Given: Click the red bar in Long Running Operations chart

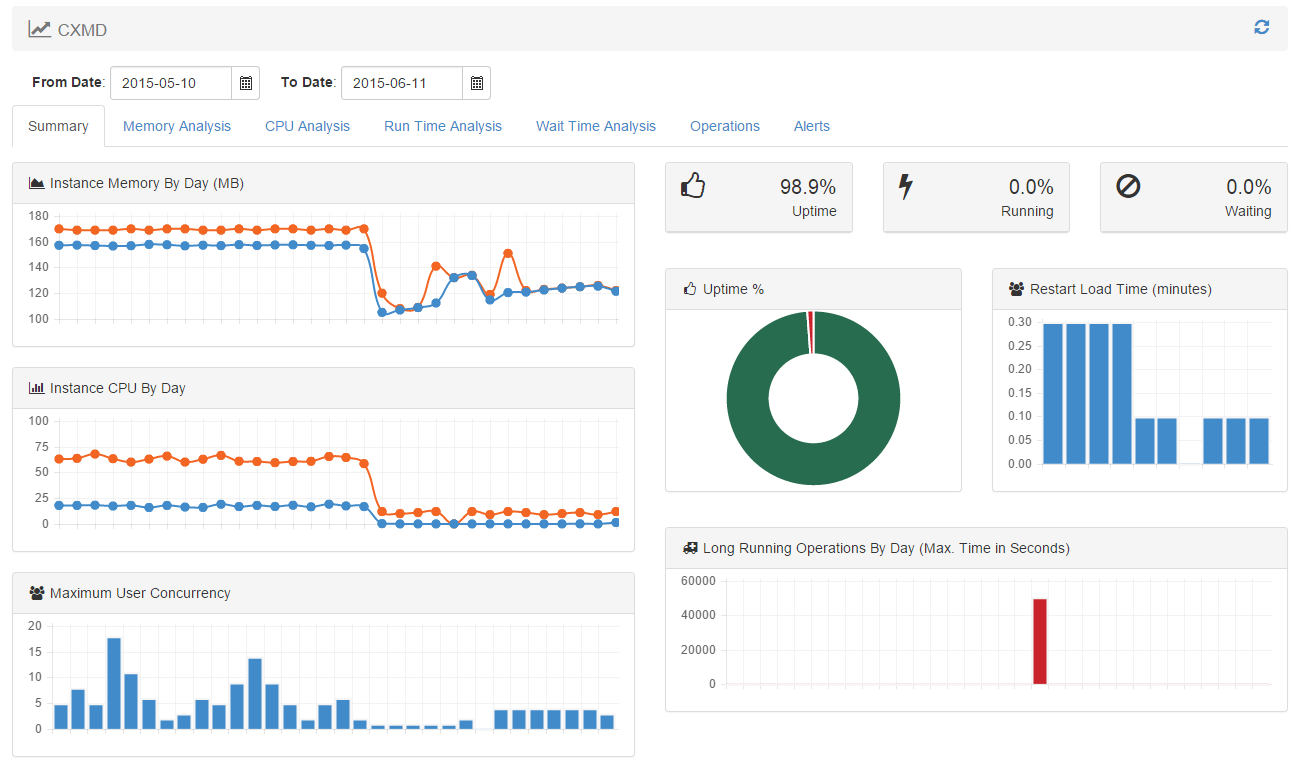Looking at the screenshot, I should (x=1040, y=641).
